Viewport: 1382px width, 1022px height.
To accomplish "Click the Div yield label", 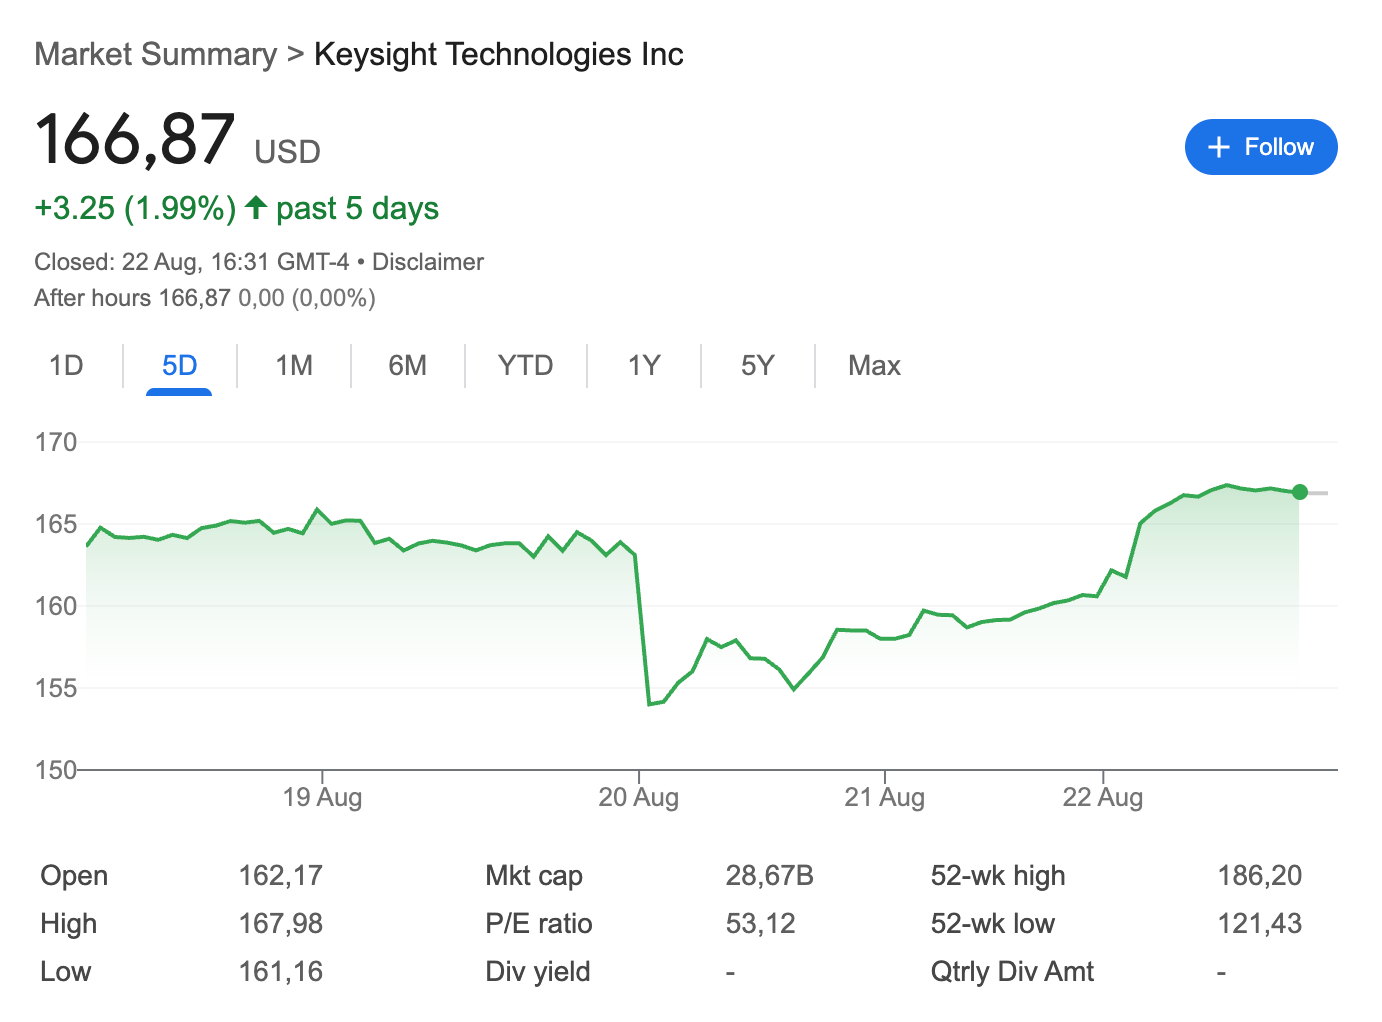I will 538,971.
